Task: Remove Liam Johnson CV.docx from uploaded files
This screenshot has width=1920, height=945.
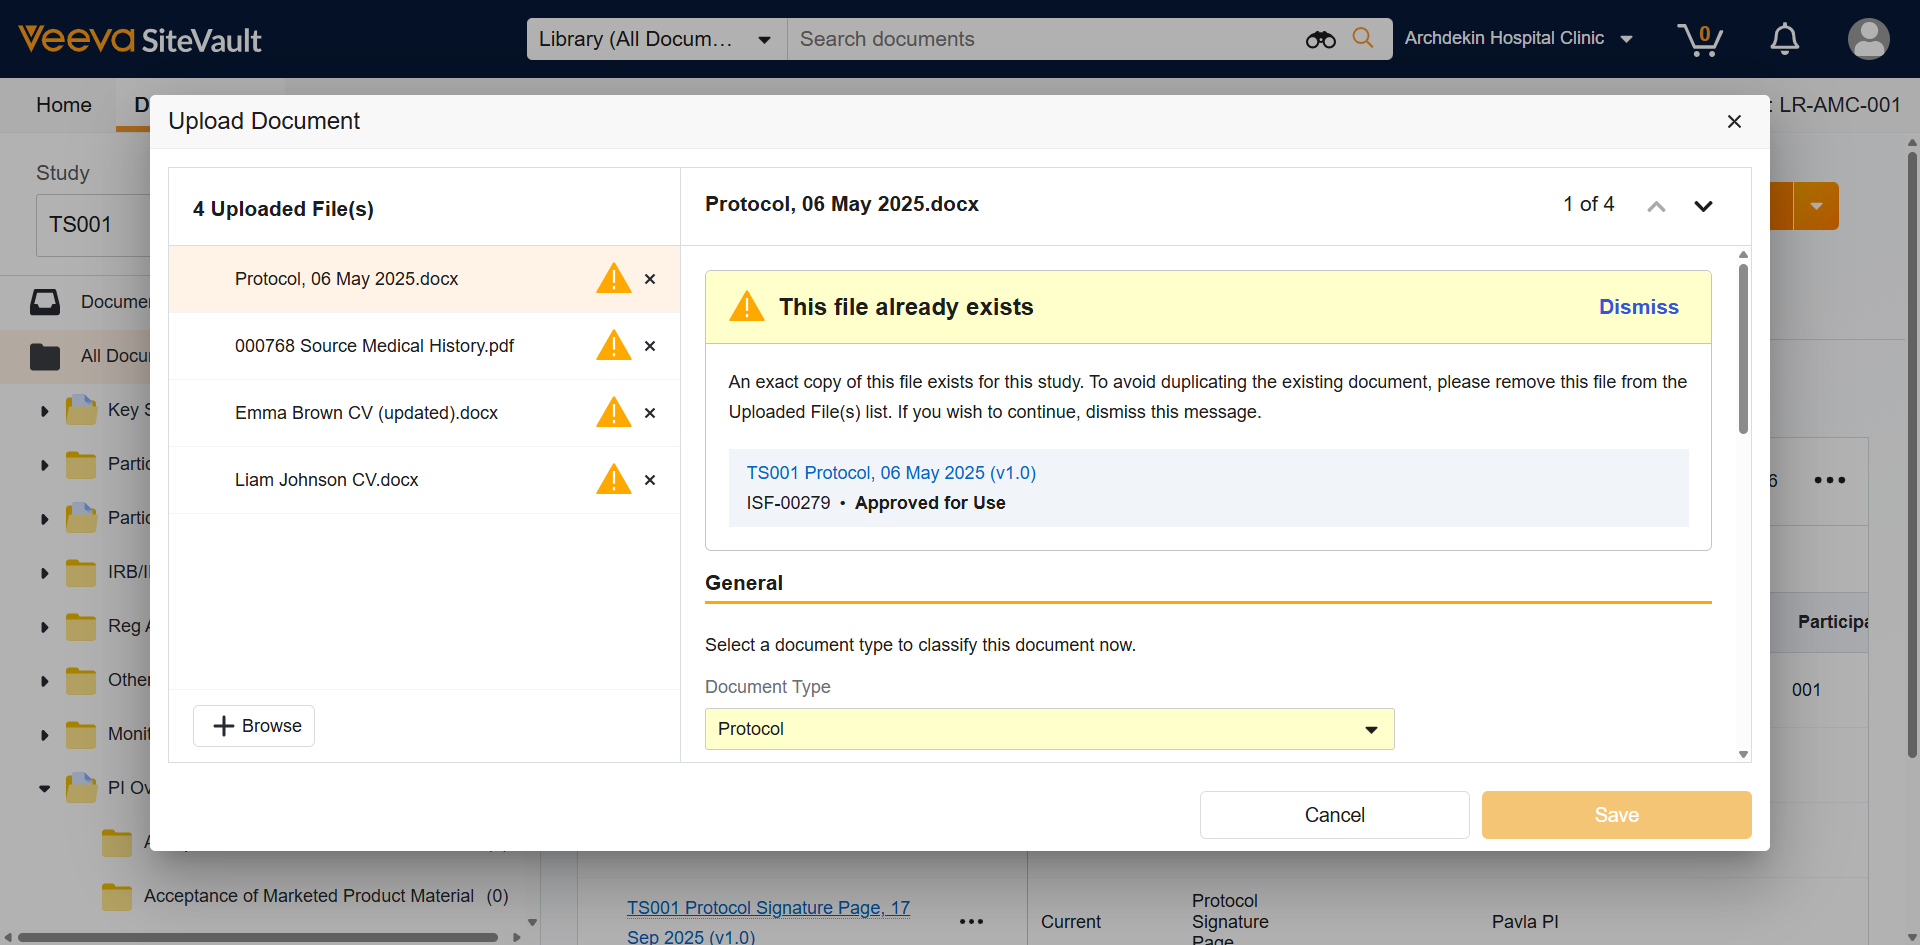Action: point(649,480)
